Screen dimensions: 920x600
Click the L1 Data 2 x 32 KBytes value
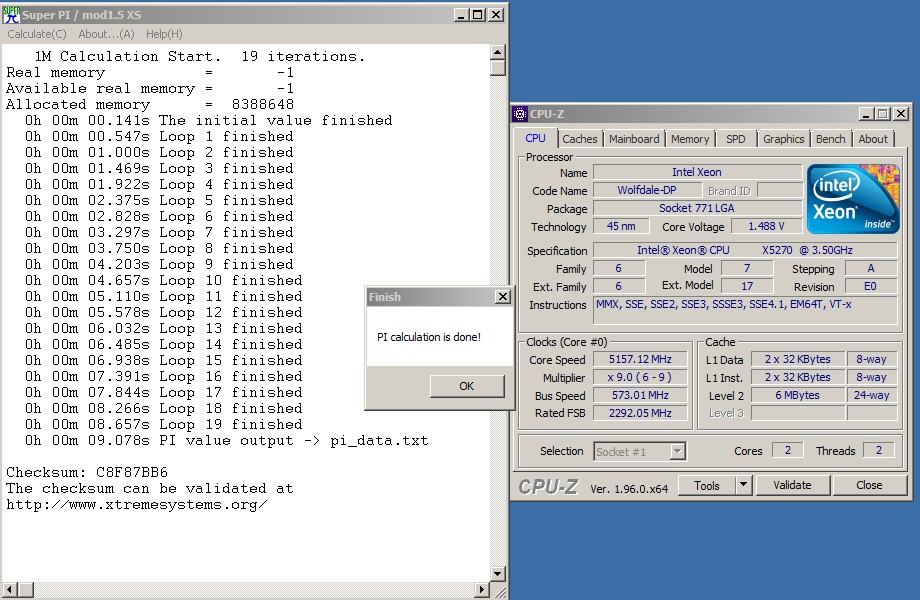(797, 359)
